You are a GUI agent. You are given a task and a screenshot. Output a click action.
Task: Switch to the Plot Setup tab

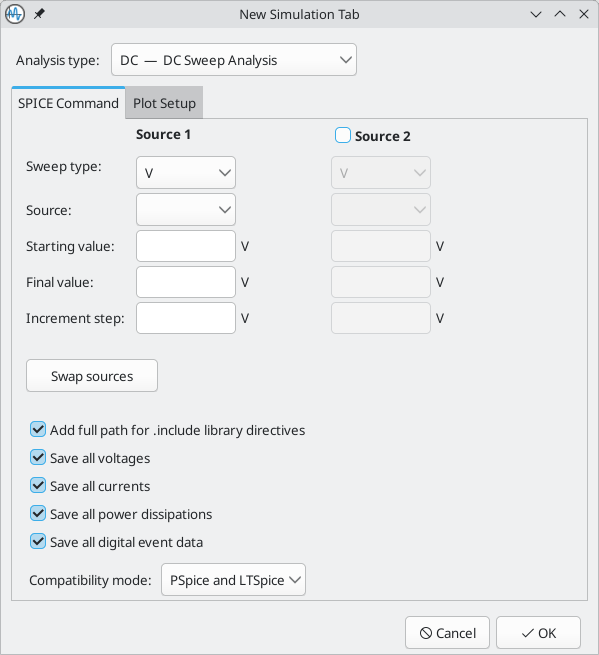[x=164, y=103]
